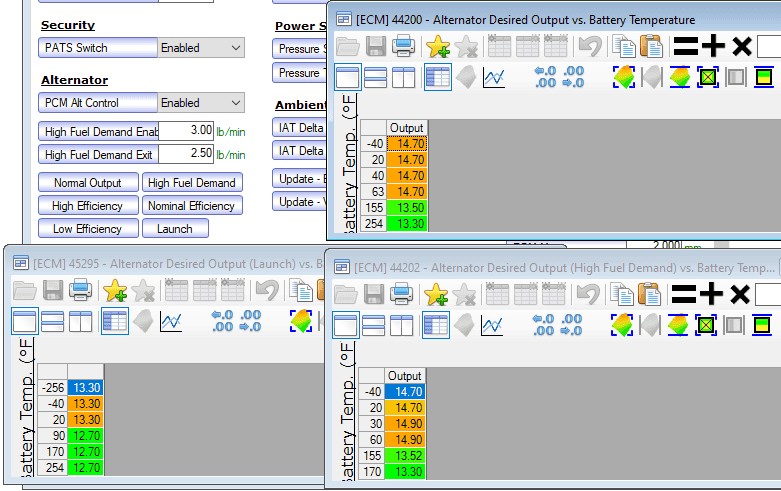781x491 pixels.
Task: Remove favorite star in 44200 window
Action: tap(466, 46)
